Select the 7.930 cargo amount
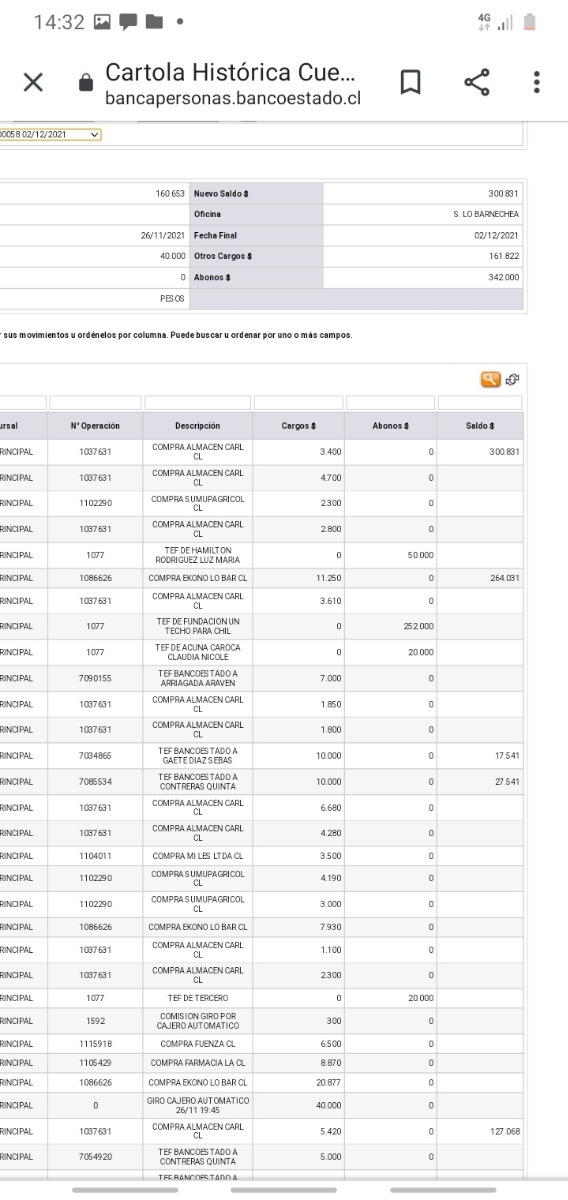This screenshot has height=1200, width=568. pyautogui.click(x=330, y=926)
